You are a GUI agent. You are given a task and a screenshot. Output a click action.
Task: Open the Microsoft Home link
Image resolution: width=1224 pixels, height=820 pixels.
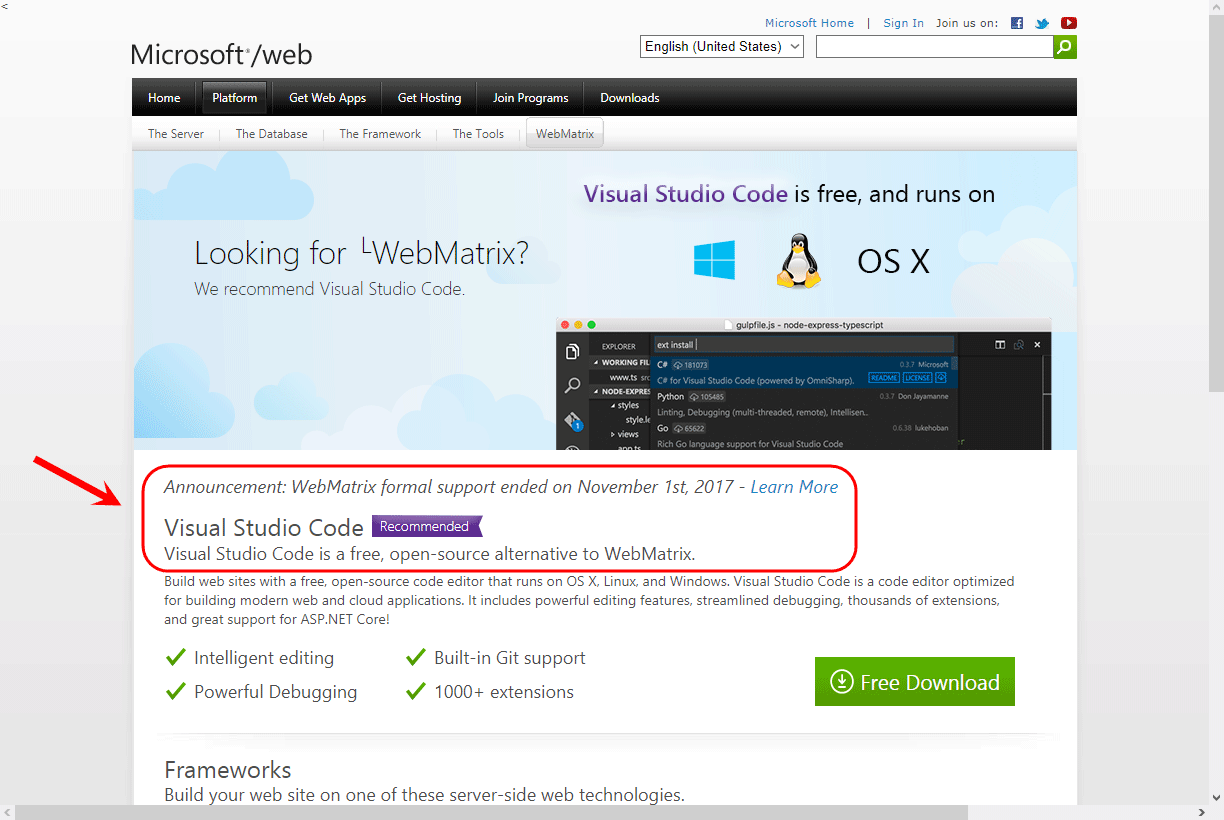(x=809, y=23)
